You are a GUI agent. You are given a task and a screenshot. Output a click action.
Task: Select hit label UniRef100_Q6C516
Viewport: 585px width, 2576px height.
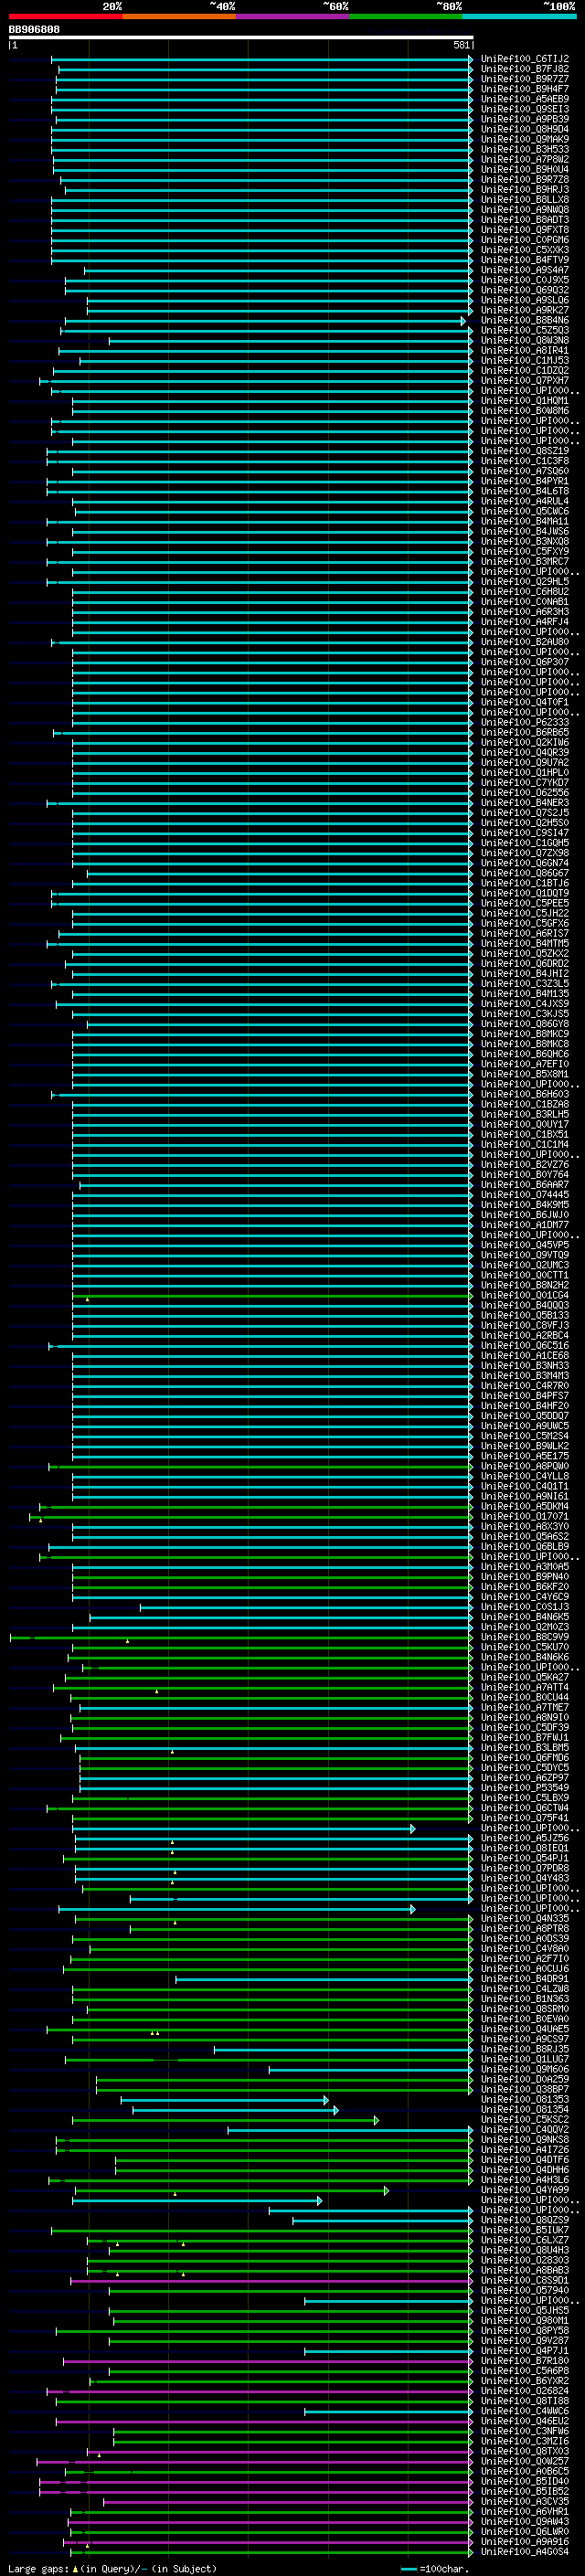[525, 1346]
